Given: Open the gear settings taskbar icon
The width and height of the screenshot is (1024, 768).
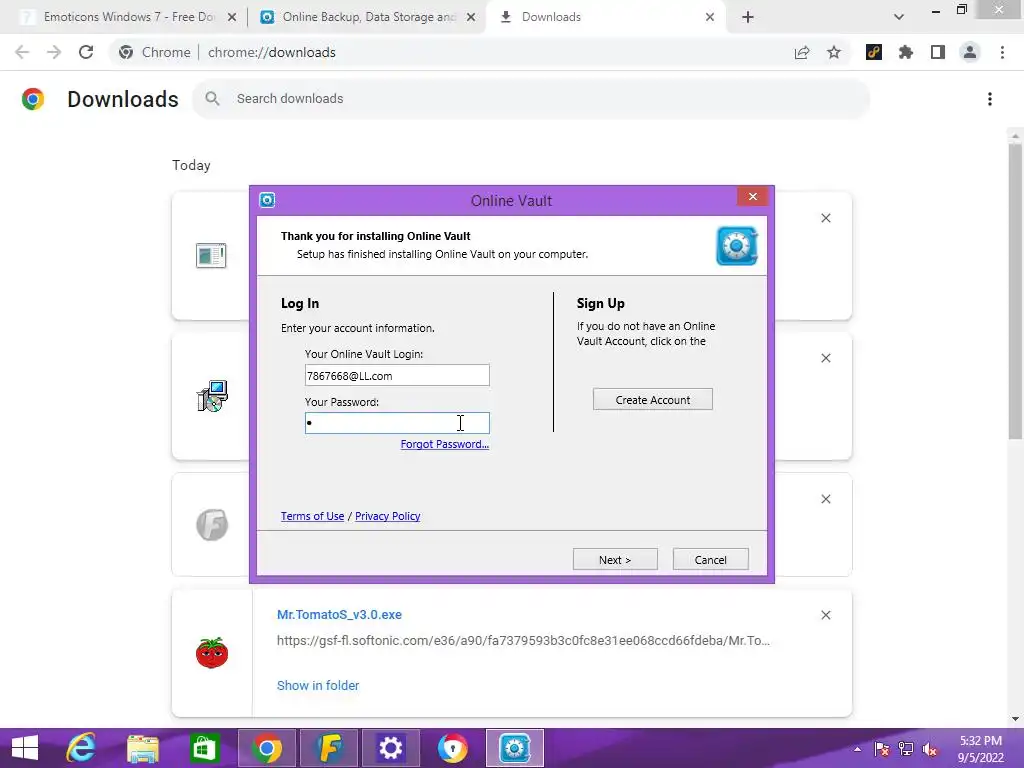Looking at the screenshot, I should coord(391,748).
